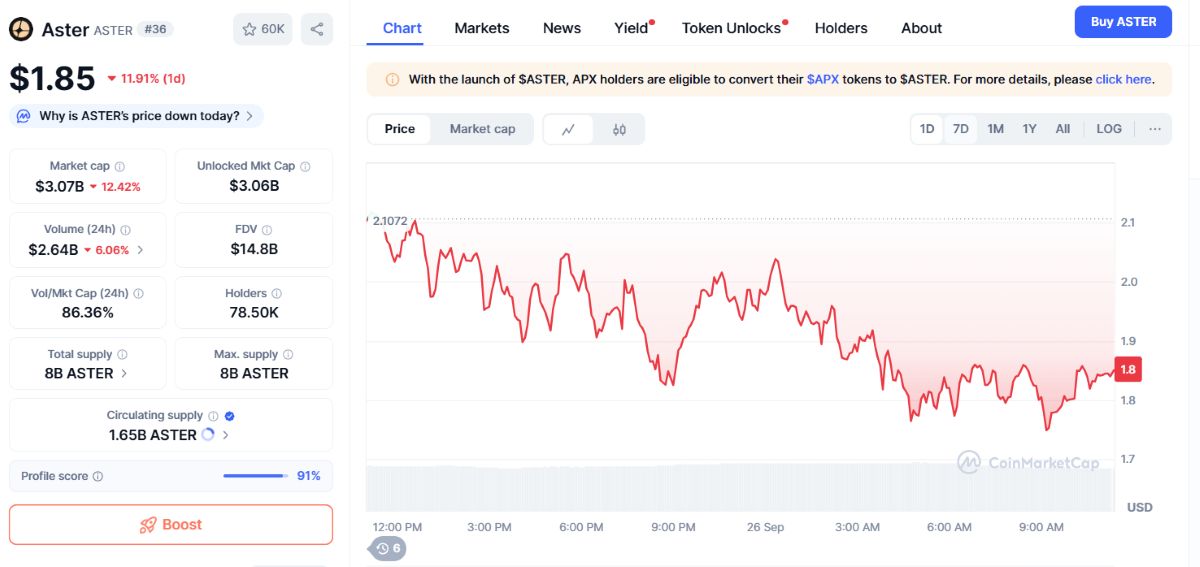Expand Total supply 8B ASTER chevron
Image resolution: width=1200 pixels, height=567 pixels.
(124, 373)
